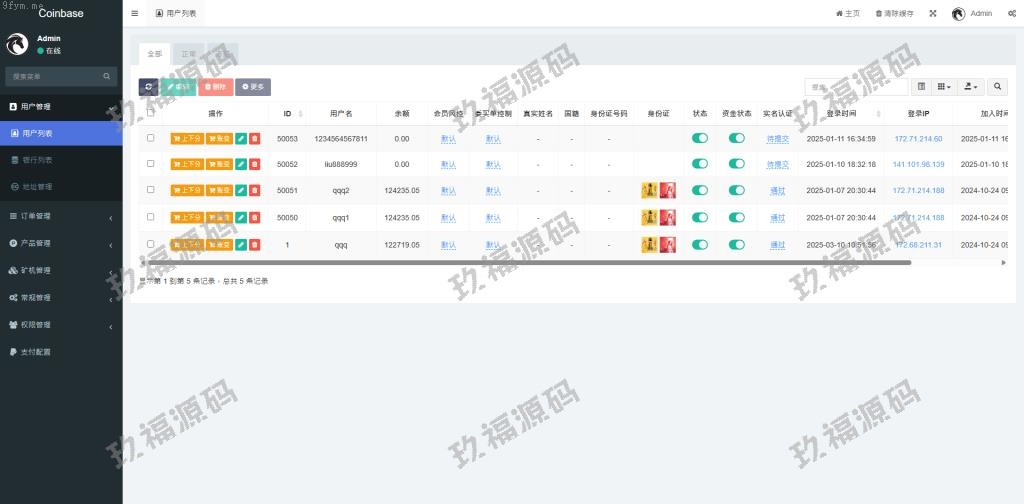The width and height of the screenshot is (1024, 504).
Task: Toggle the 状态 switch for user 50053
Action: [700, 138]
